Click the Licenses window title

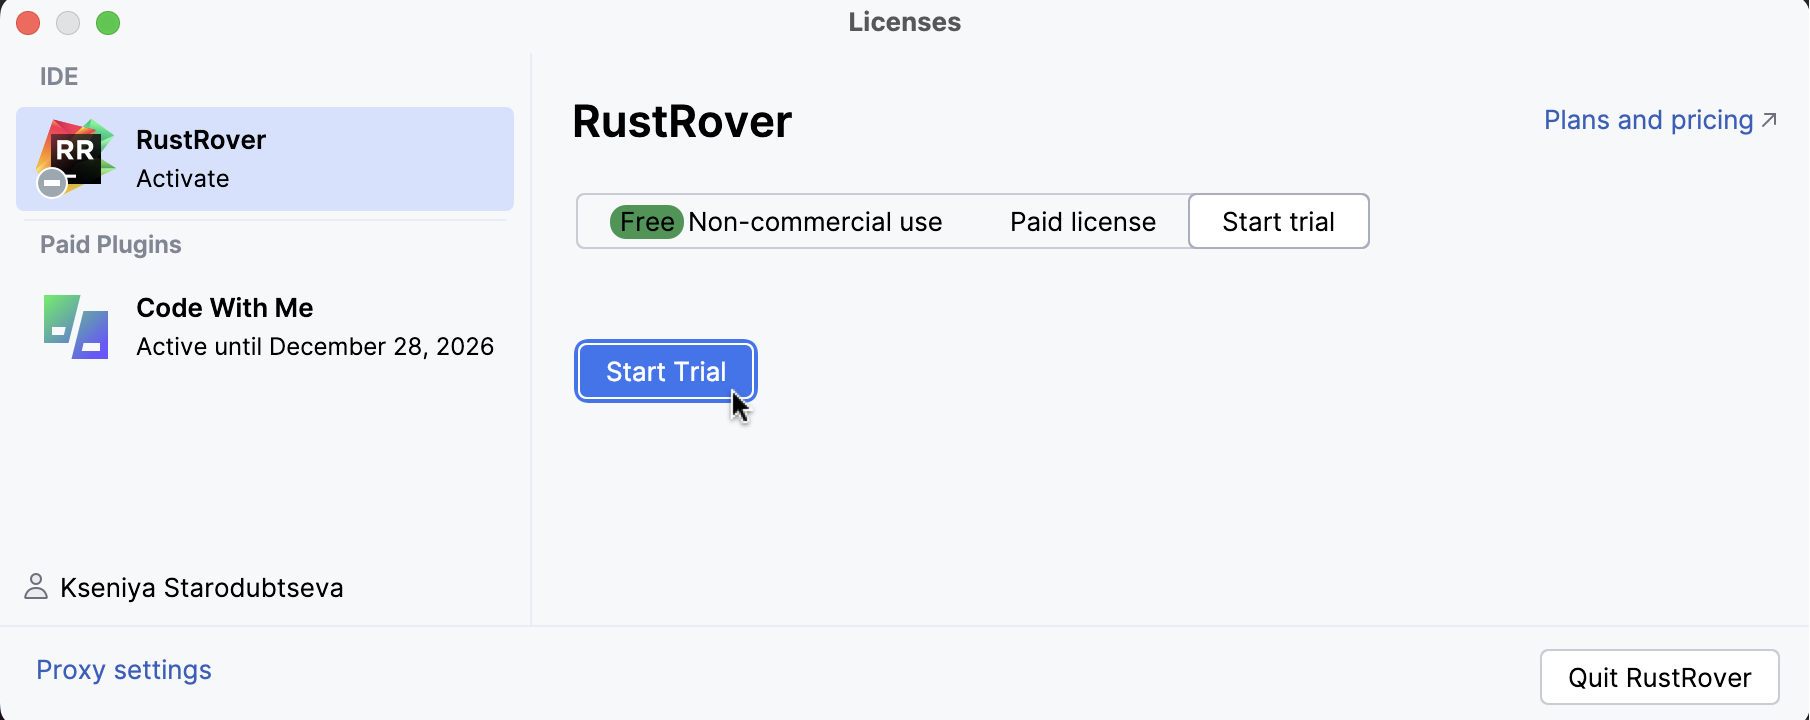[905, 23]
